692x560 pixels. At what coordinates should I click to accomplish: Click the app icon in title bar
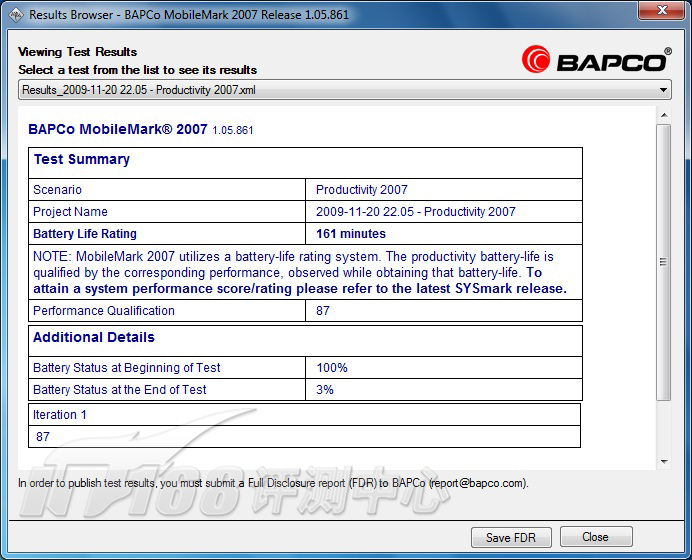point(16,15)
